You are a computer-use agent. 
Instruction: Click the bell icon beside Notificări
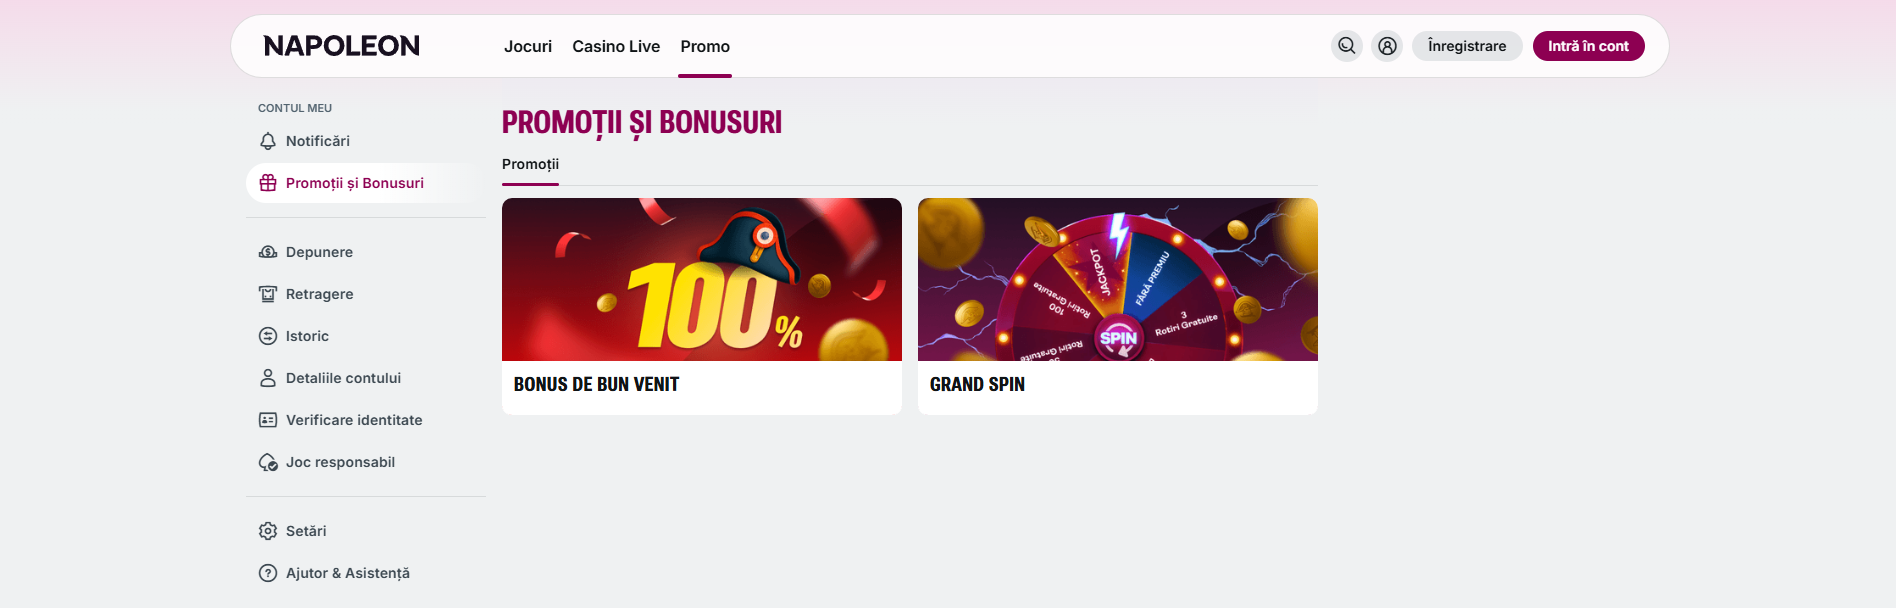(x=268, y=141)
